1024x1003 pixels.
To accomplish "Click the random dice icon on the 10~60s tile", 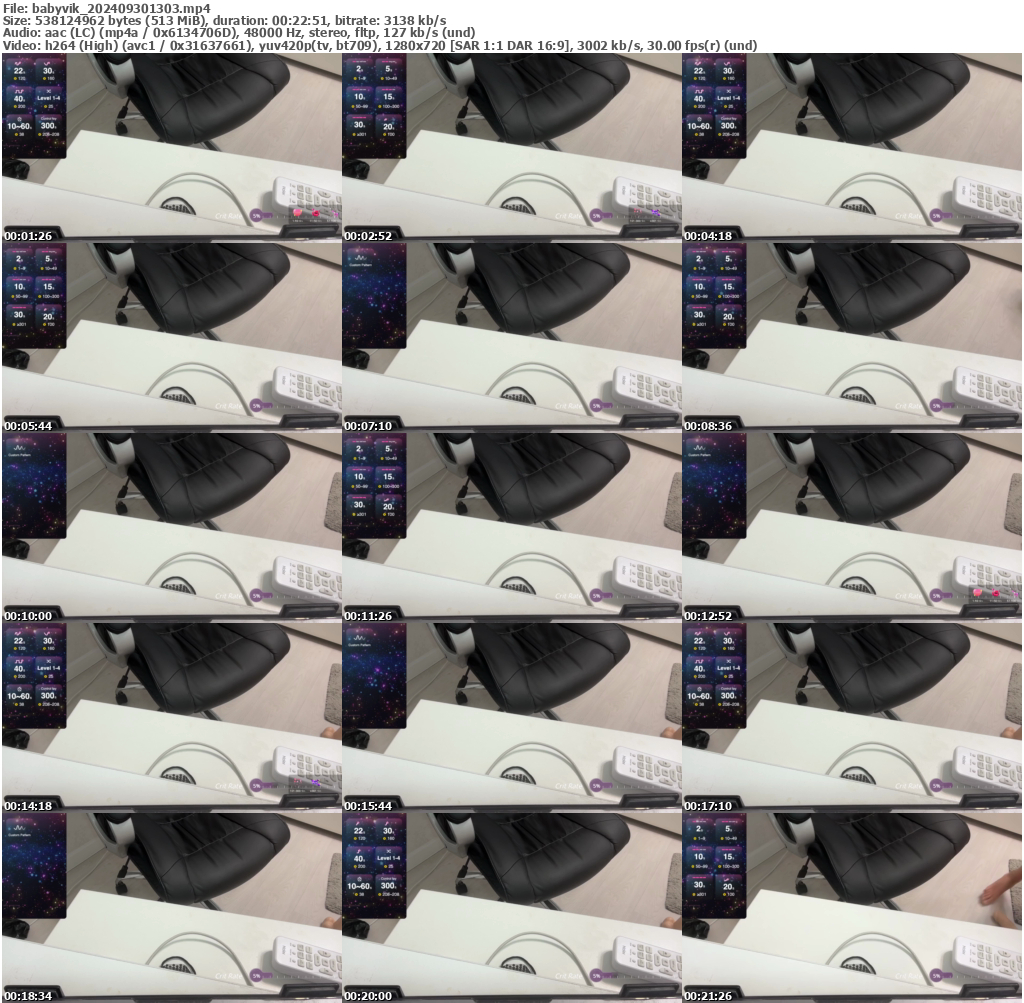I will tap(19, 120).
